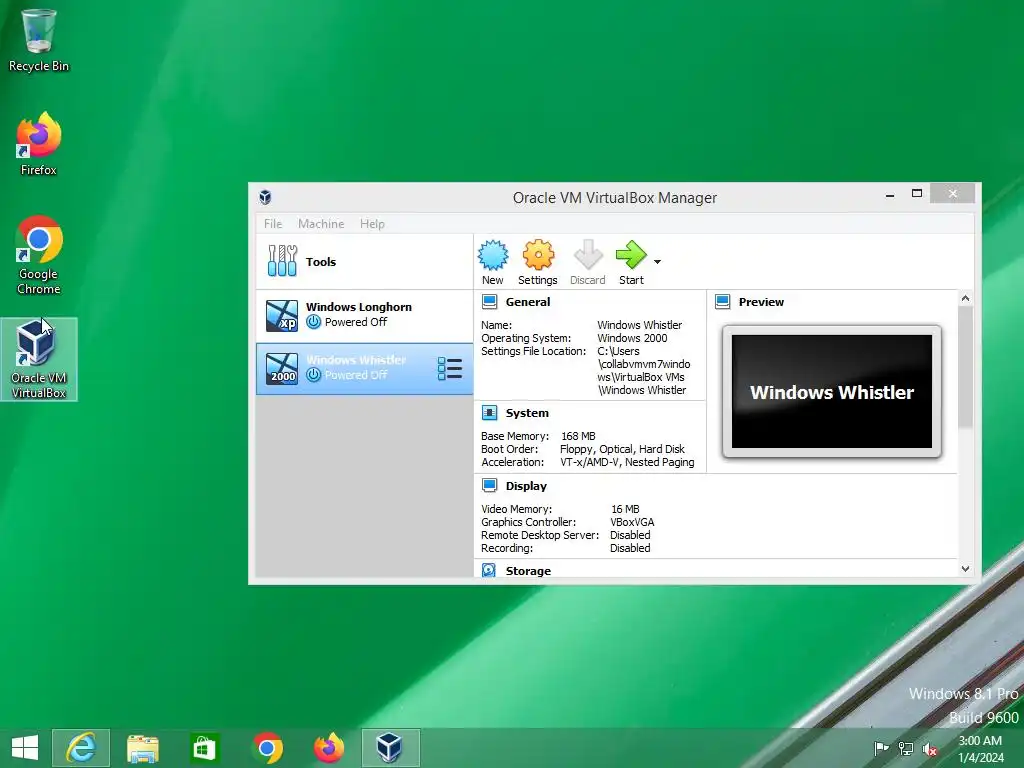
Task: Click the System section chip icon
Action: click(489, 413)
